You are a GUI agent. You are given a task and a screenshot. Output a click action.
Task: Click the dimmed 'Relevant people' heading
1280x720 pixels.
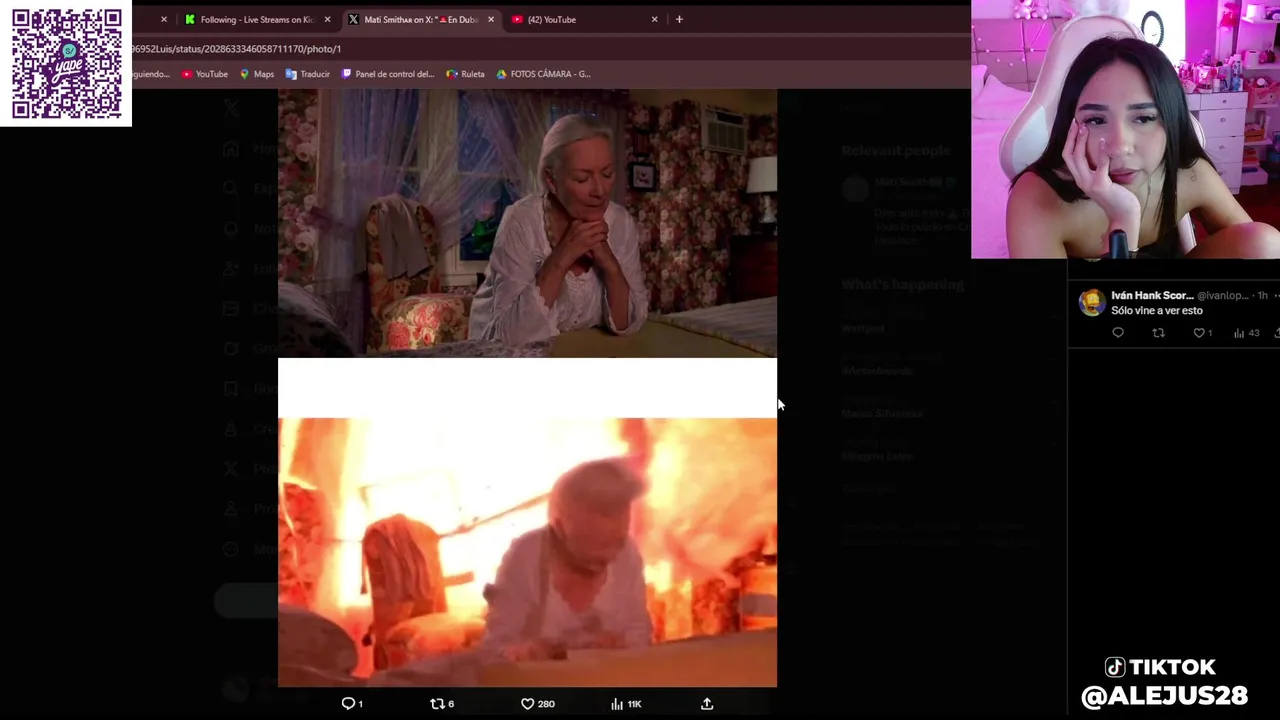[x=895, y=151]
